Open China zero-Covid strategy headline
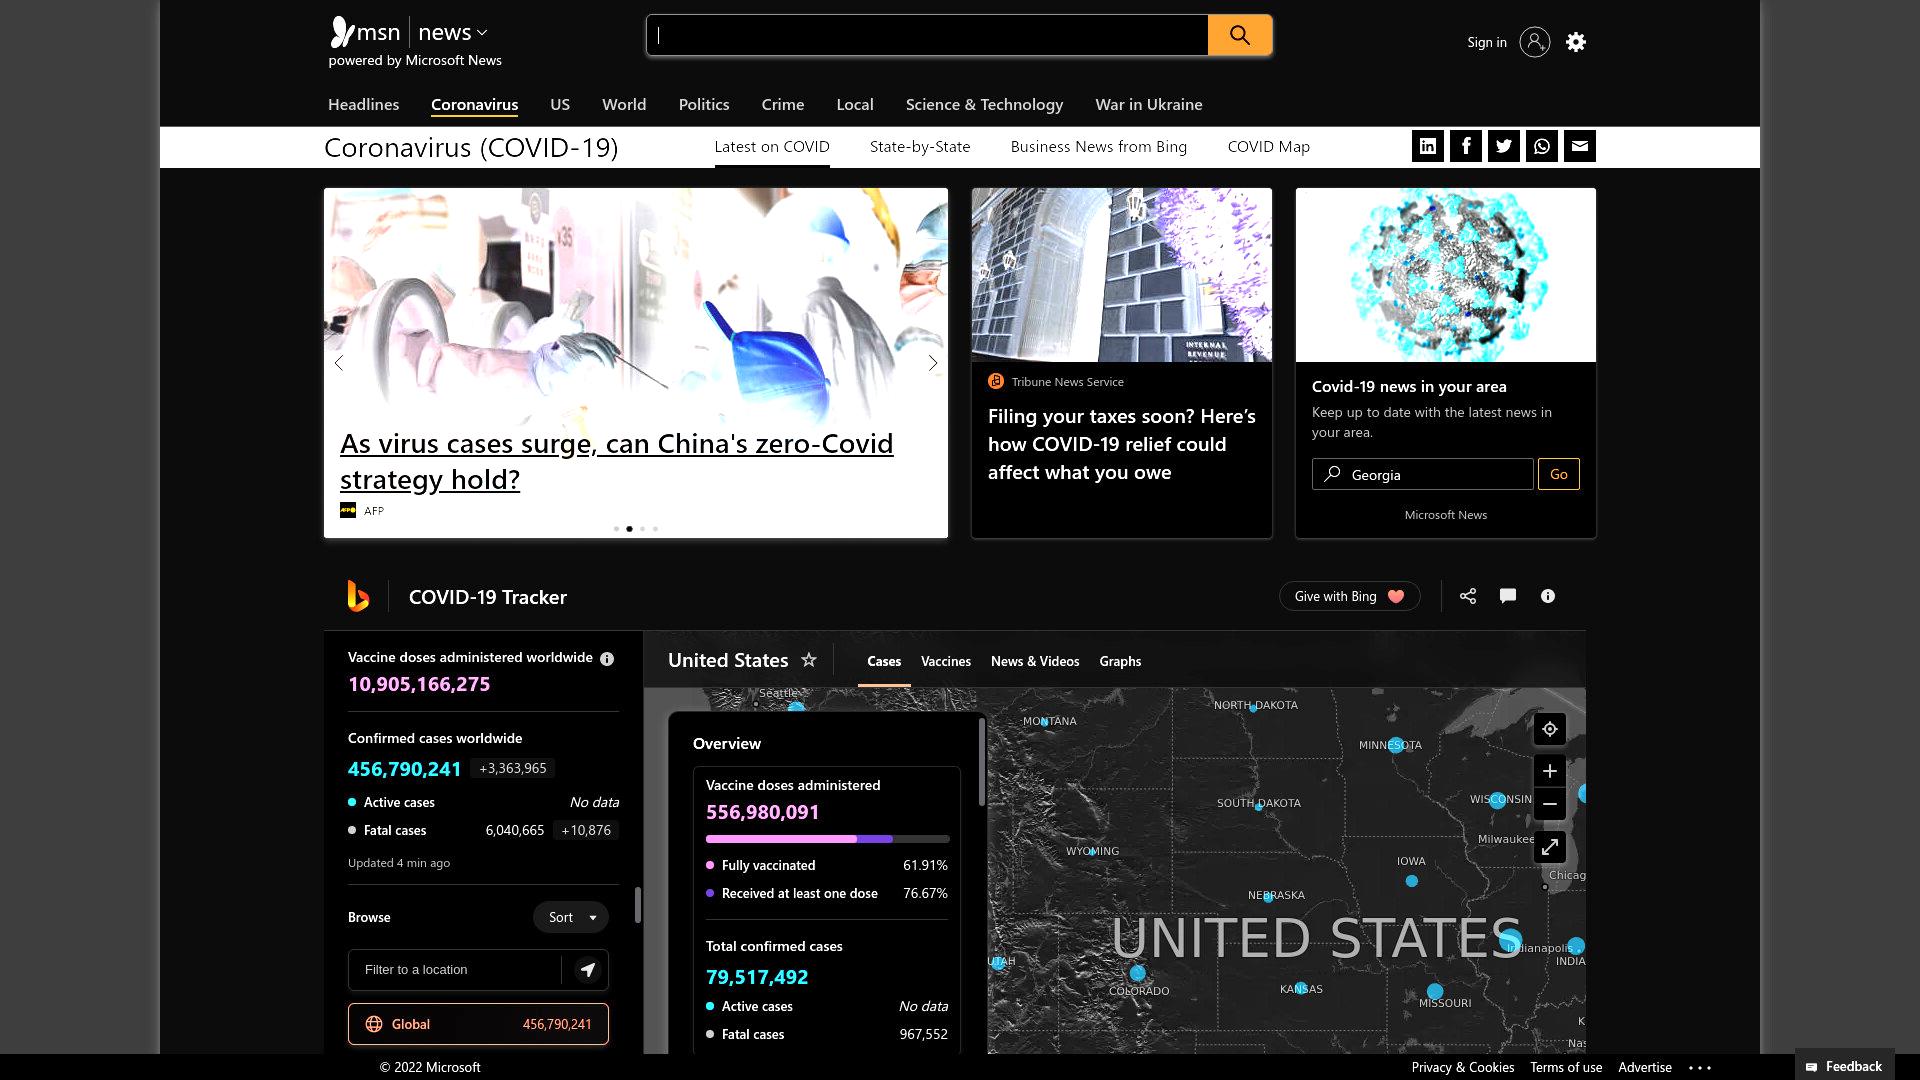This screenshot has width=1920, height=1080. coord(616,461)
